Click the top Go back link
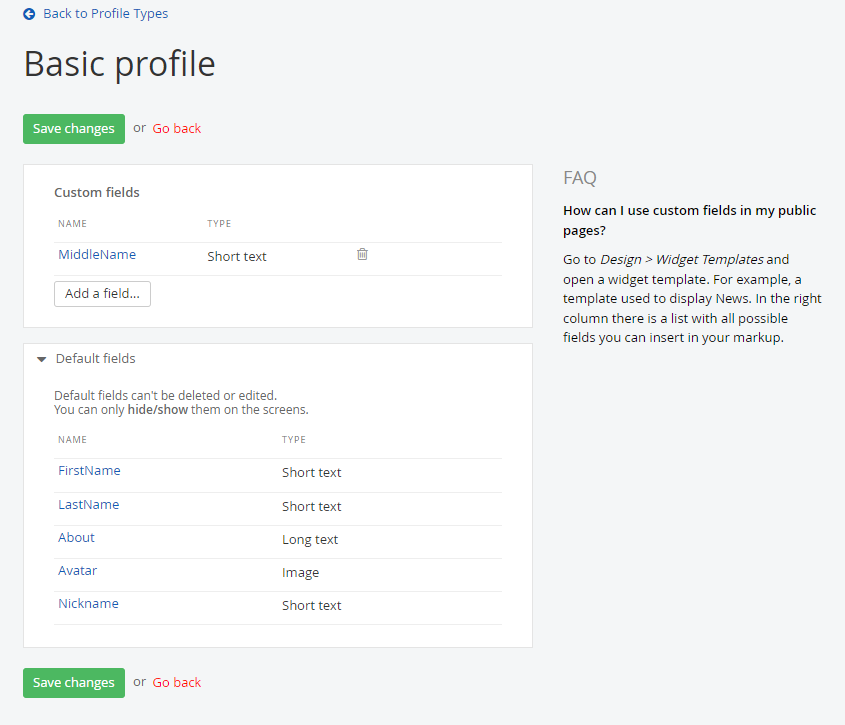Image resolution: width=845 pixels, height=725 pixels. tap(177, 129)
